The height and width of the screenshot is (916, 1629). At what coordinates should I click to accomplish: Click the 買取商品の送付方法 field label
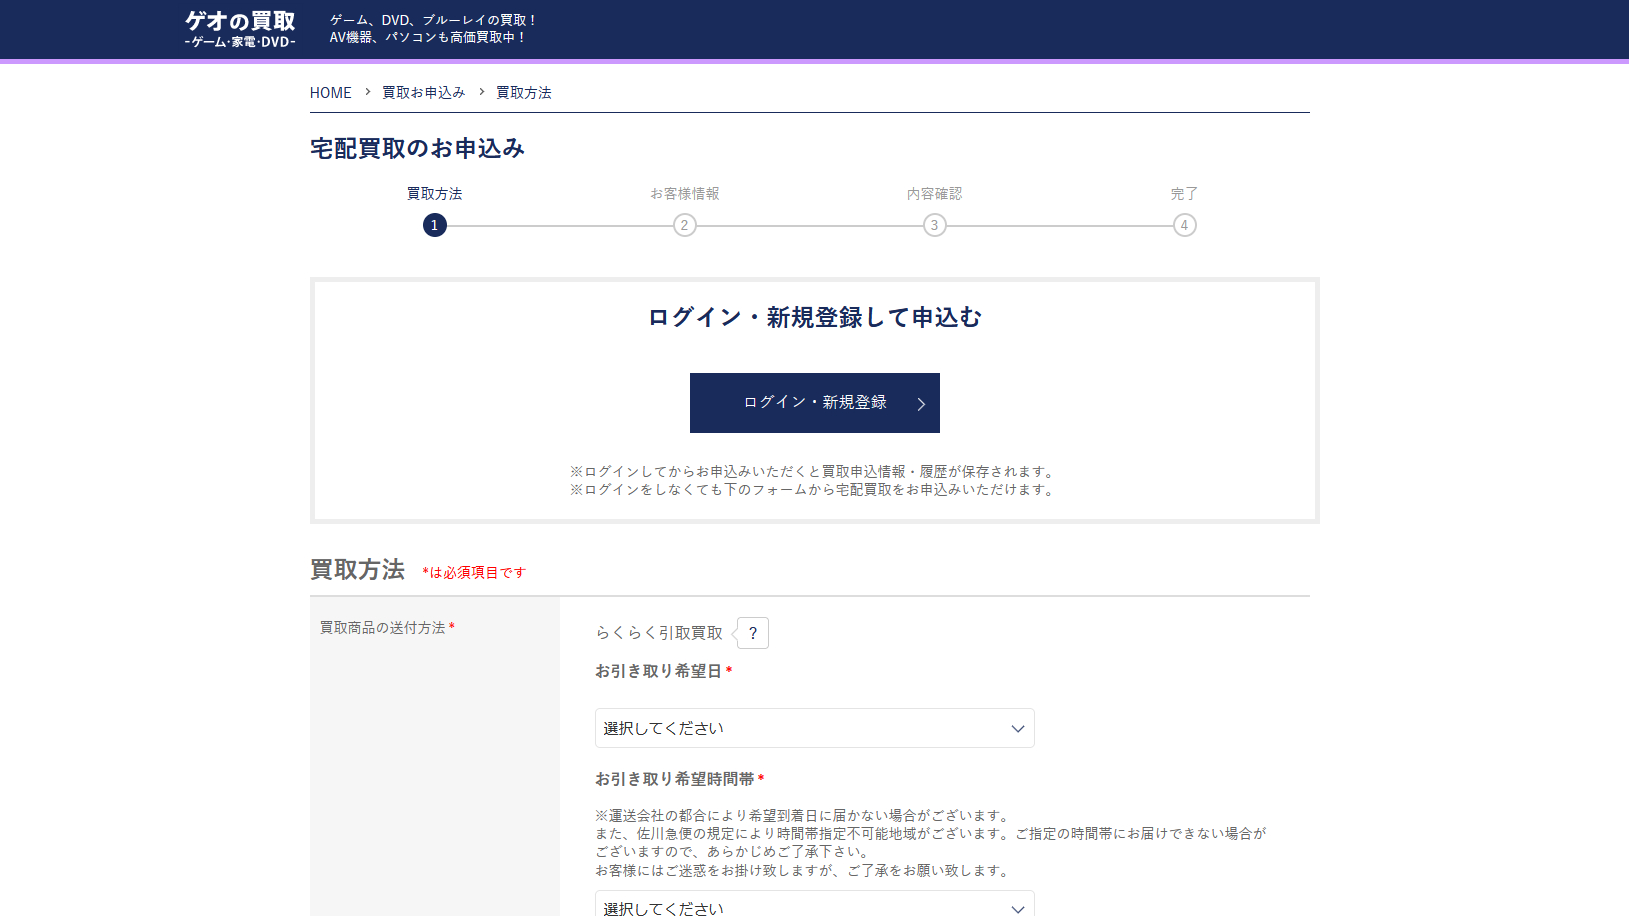(383, 628)
